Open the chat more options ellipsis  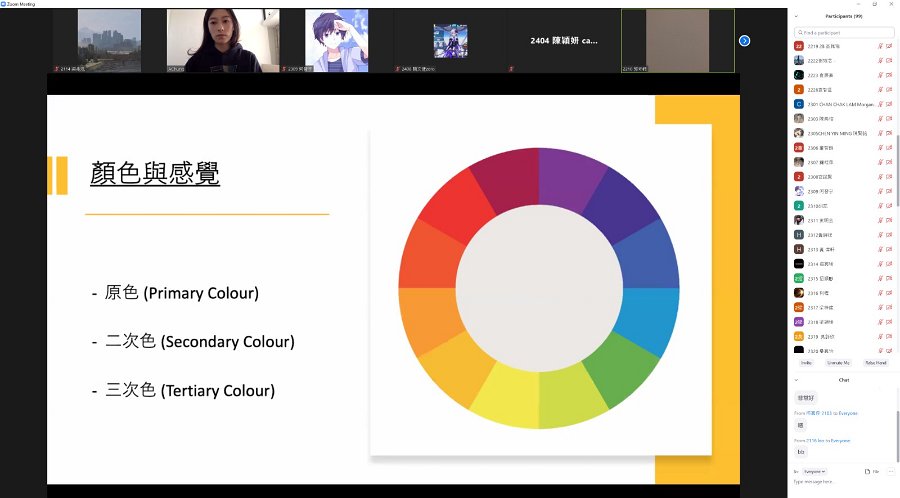[891, 472]
